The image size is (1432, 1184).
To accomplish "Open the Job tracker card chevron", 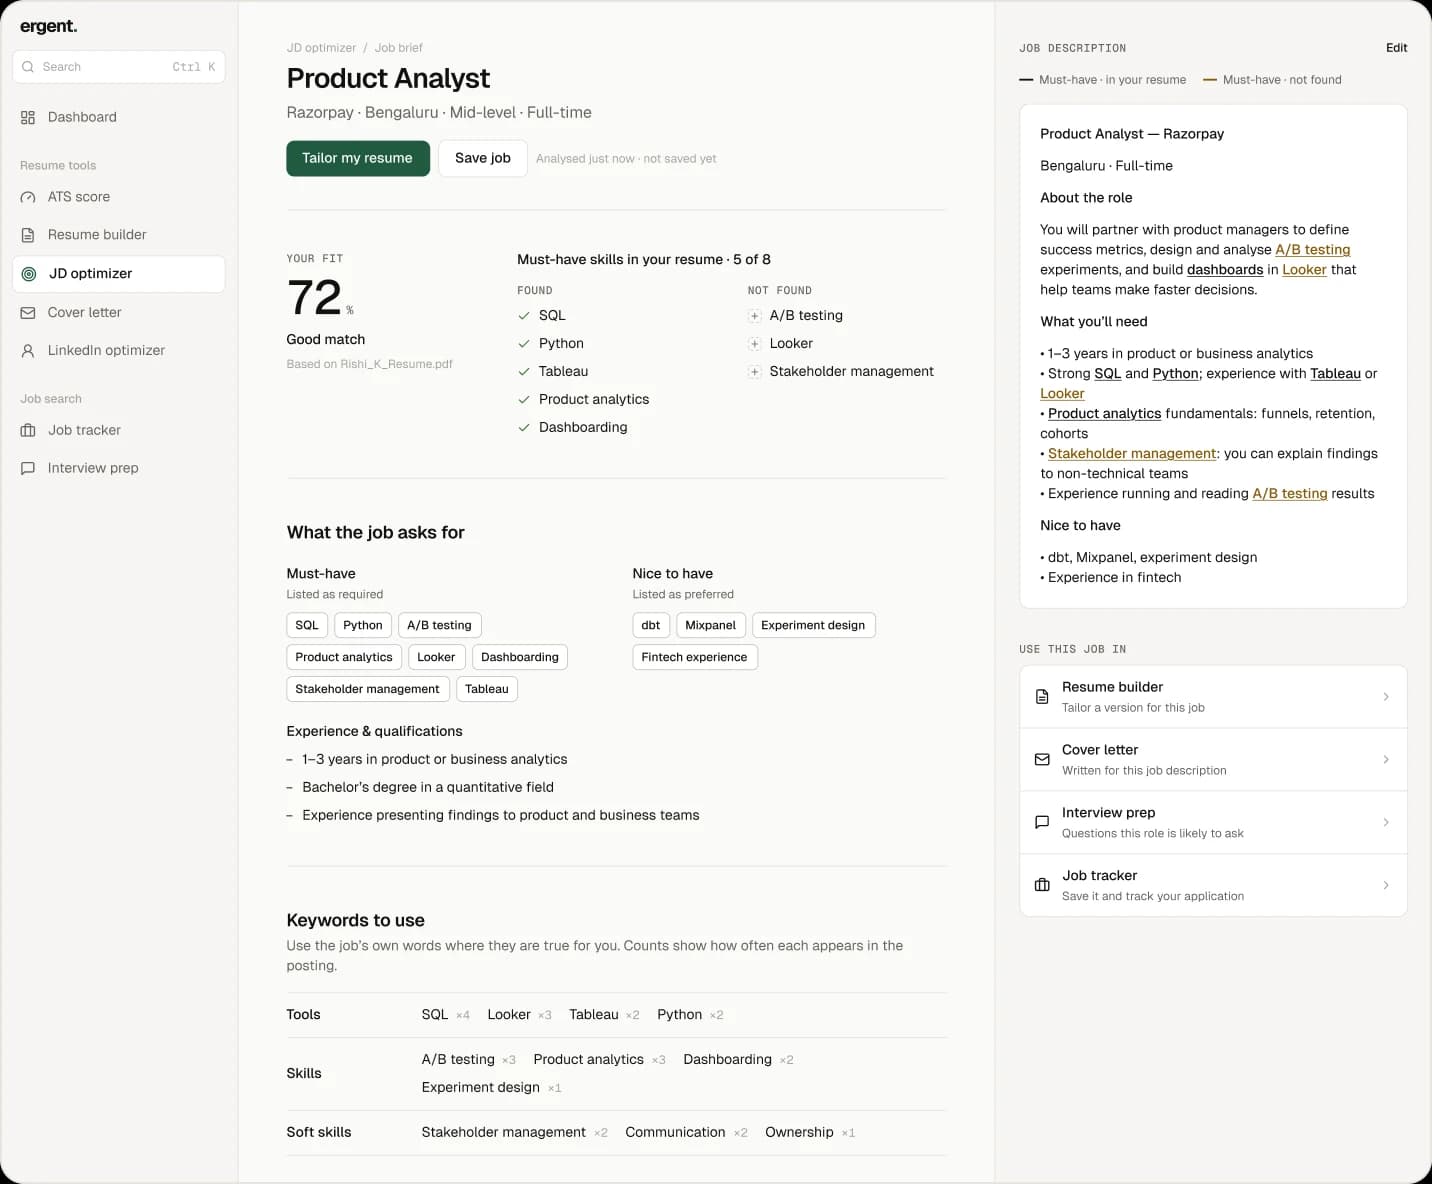I will 1386,885.
